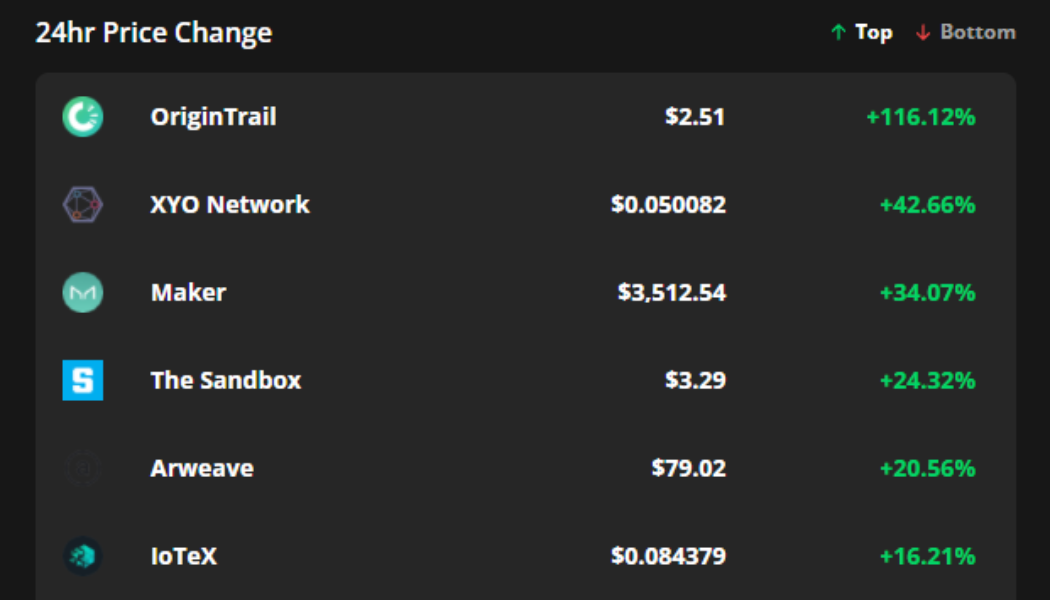This screenshot has height=600, width=1050.
Task: Click the XYO Network hexagon icon
Action: point(82,205)
